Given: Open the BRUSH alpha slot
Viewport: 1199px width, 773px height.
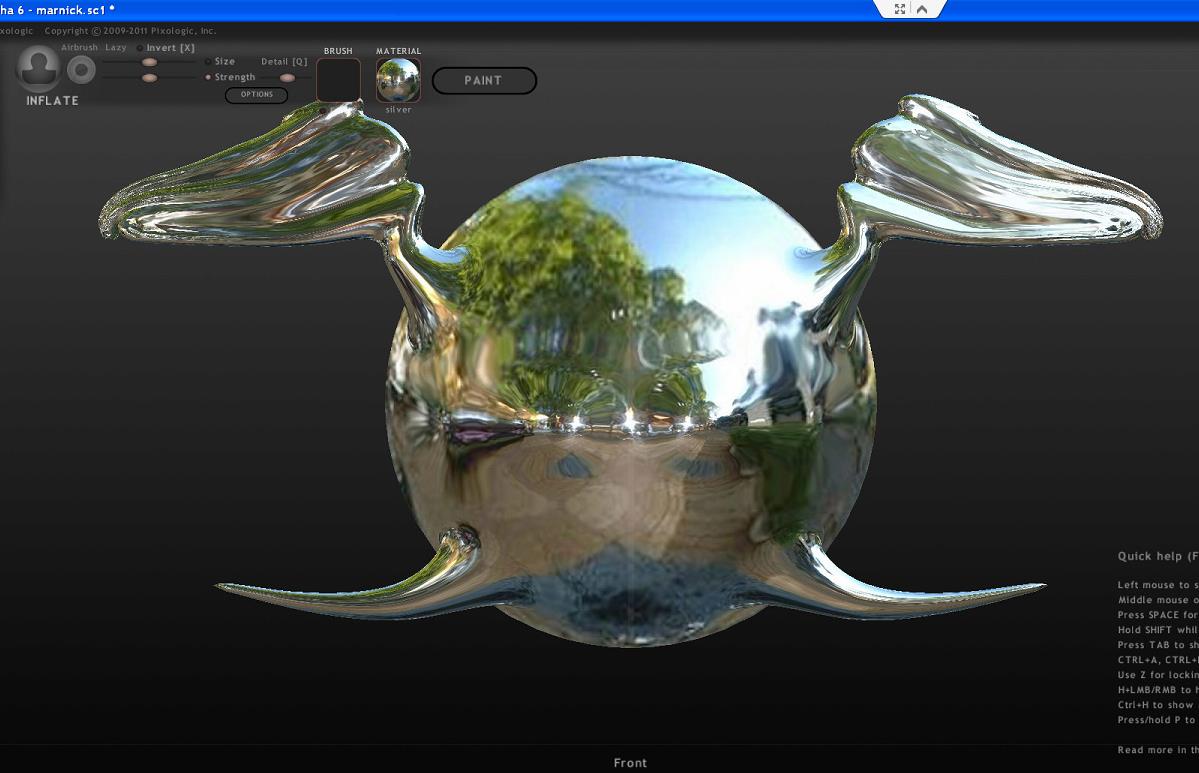Looking at the screenshot, I should pyautogui.click(x=338, y=80).
